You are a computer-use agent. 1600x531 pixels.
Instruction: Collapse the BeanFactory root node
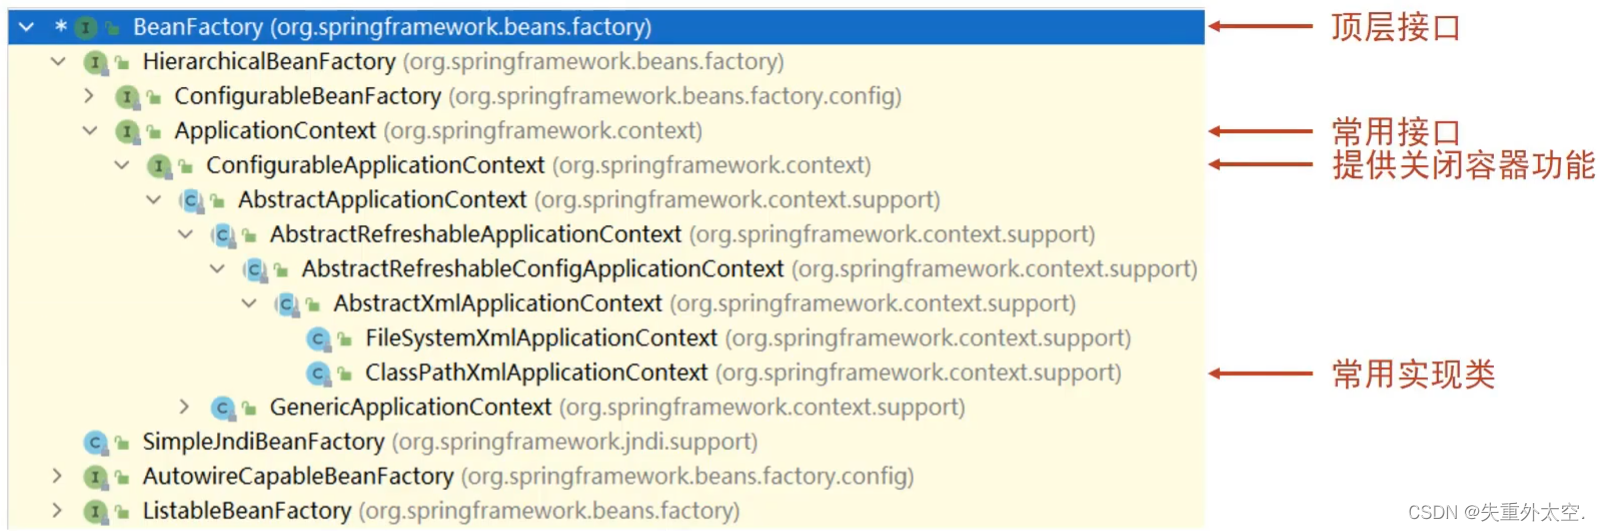(x=27, y=27)
